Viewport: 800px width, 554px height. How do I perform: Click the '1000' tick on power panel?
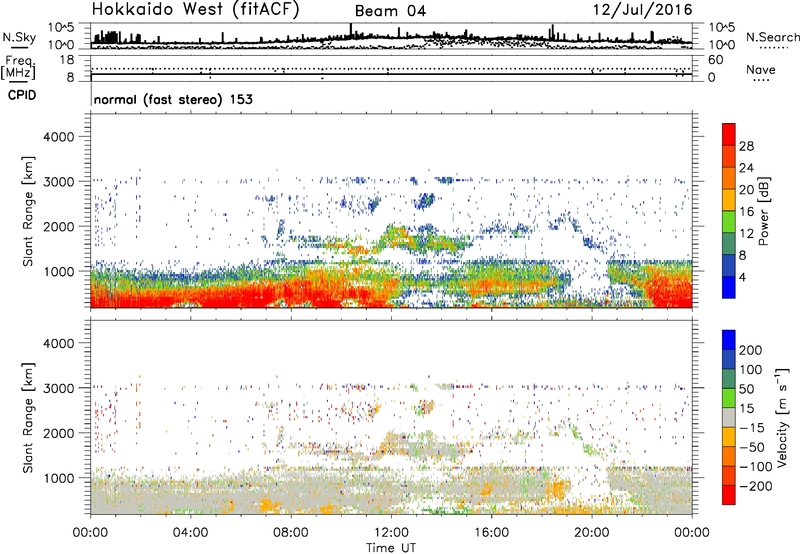[58, 271]
